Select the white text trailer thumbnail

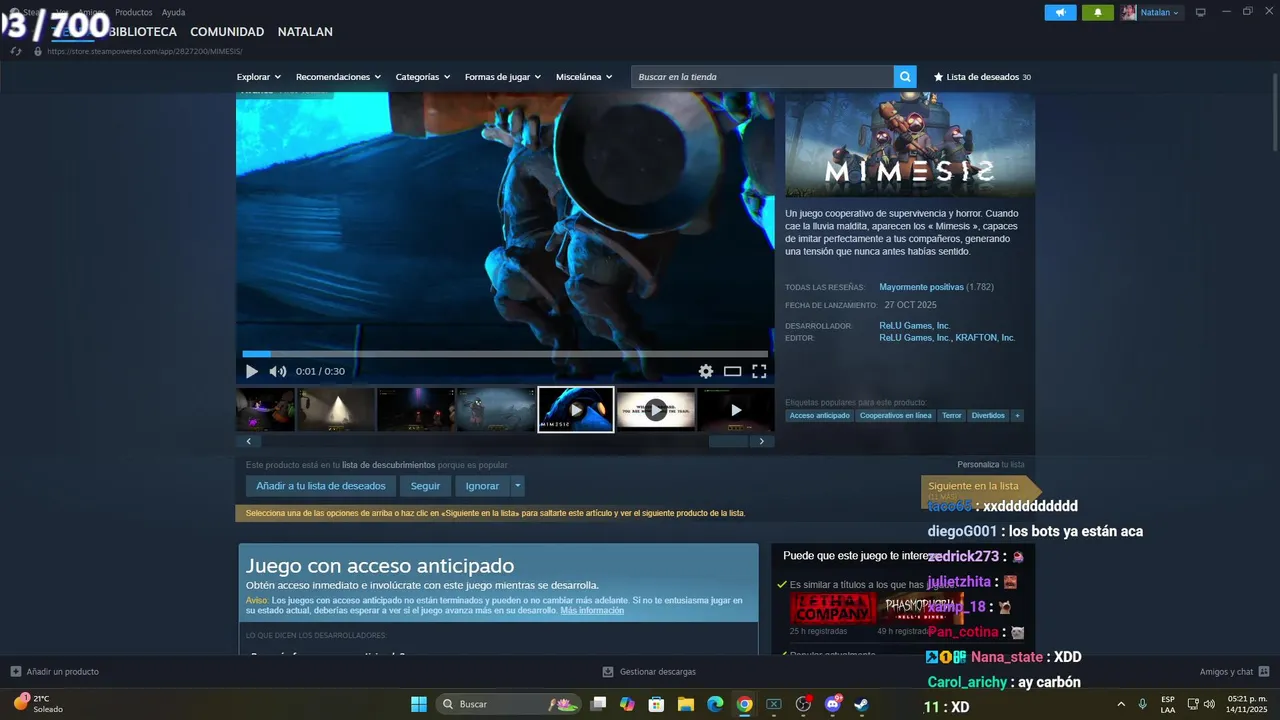[655, 410]
